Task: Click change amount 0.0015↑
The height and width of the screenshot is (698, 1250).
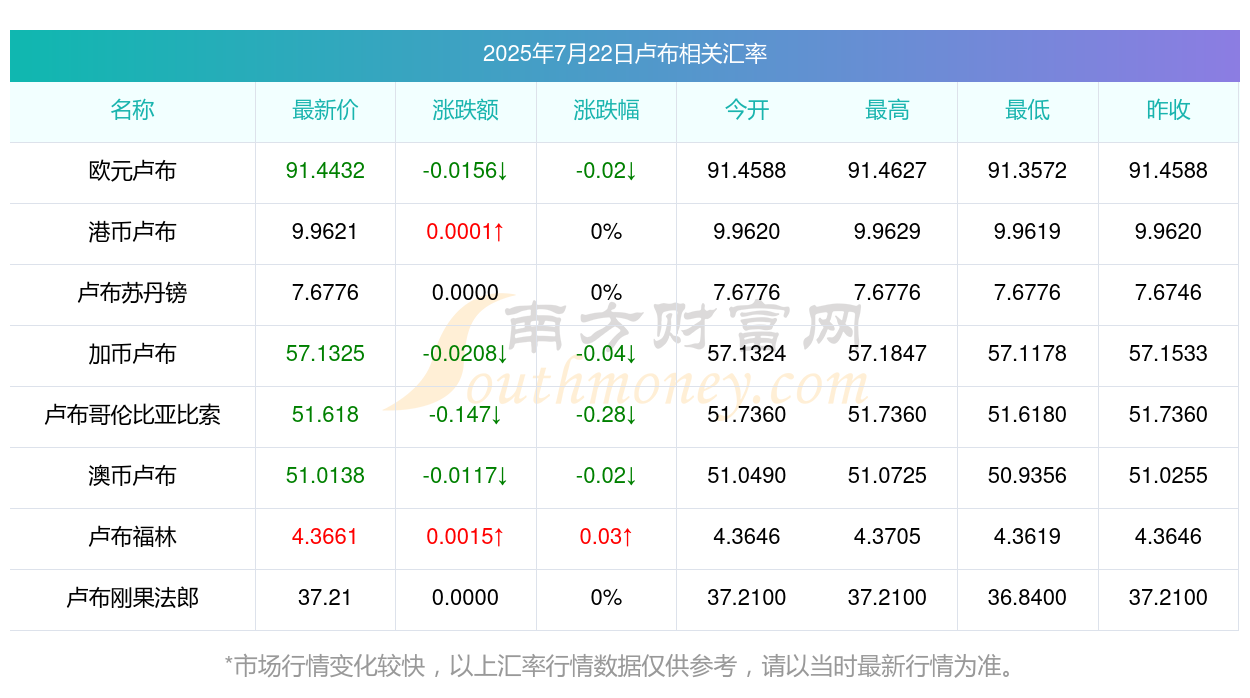Action: 466,537
